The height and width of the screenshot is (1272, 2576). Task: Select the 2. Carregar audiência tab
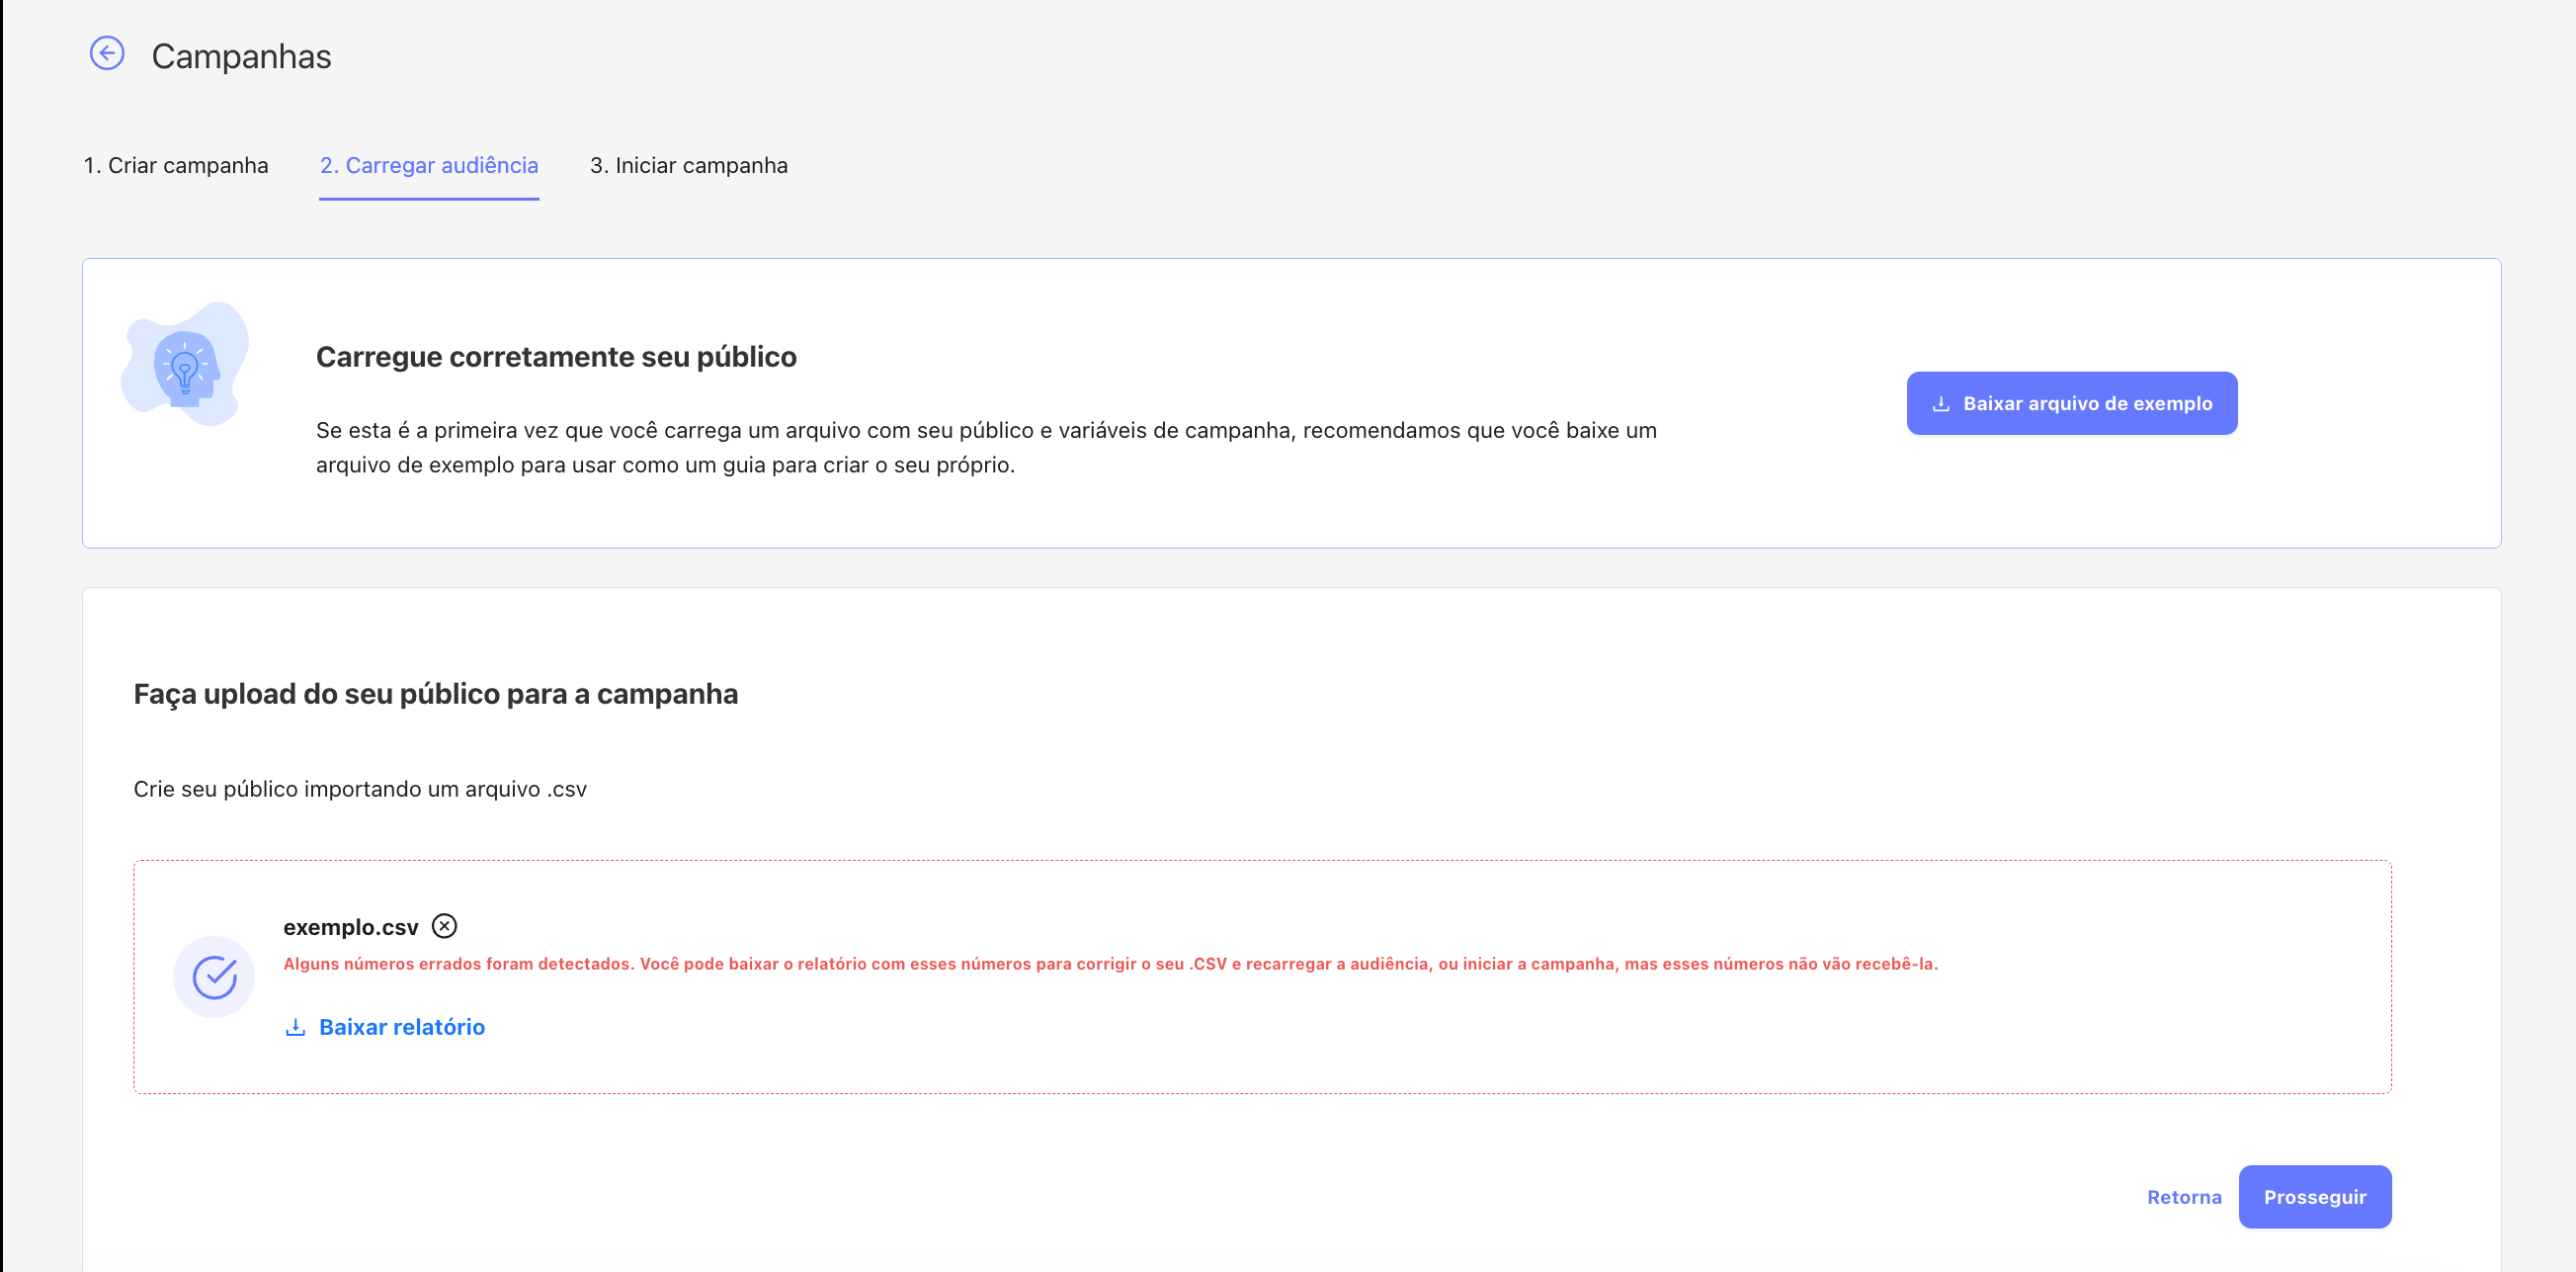(429, 165)
